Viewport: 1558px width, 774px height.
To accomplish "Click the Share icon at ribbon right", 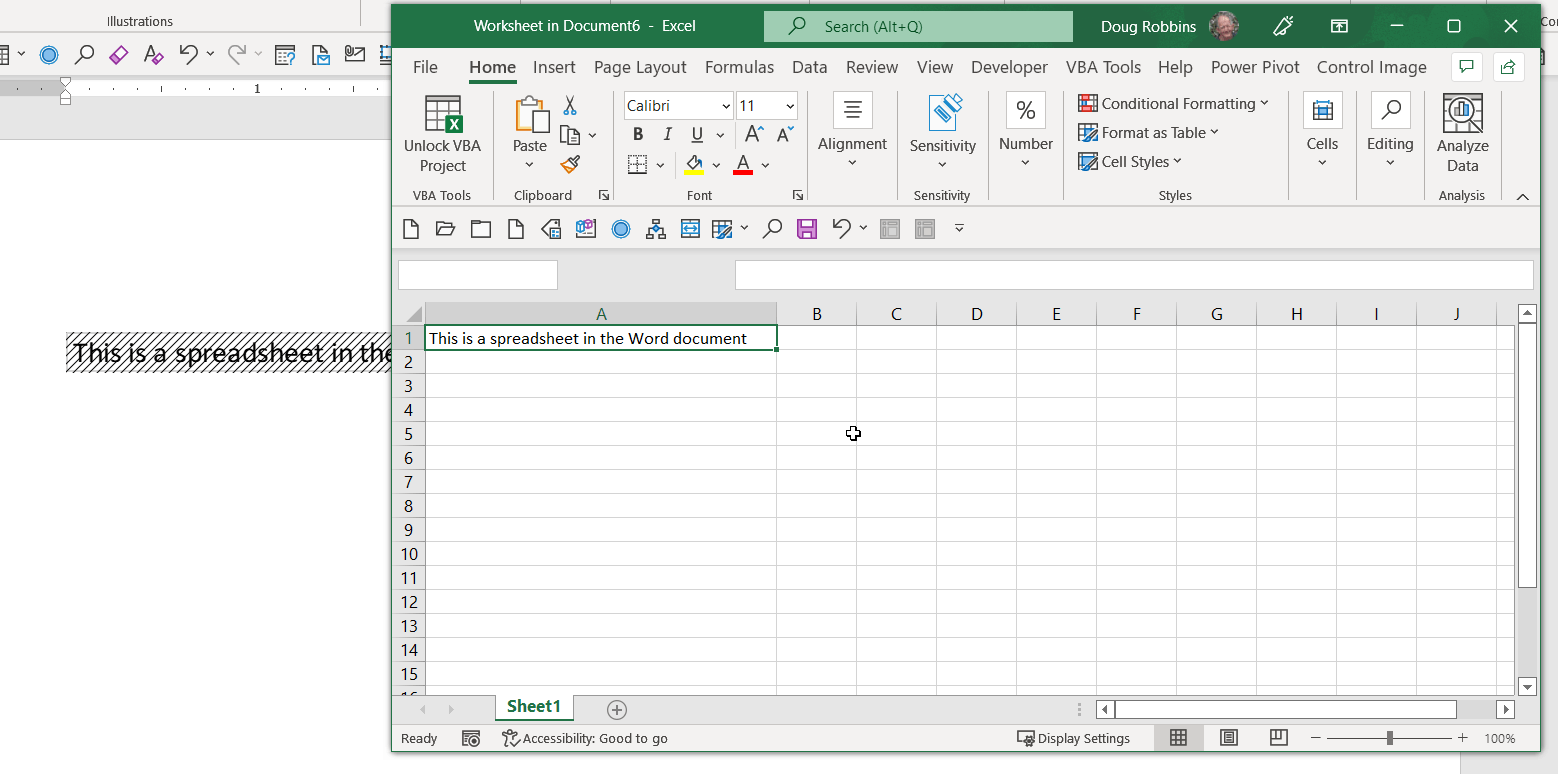I will (x=1507, y=67).
